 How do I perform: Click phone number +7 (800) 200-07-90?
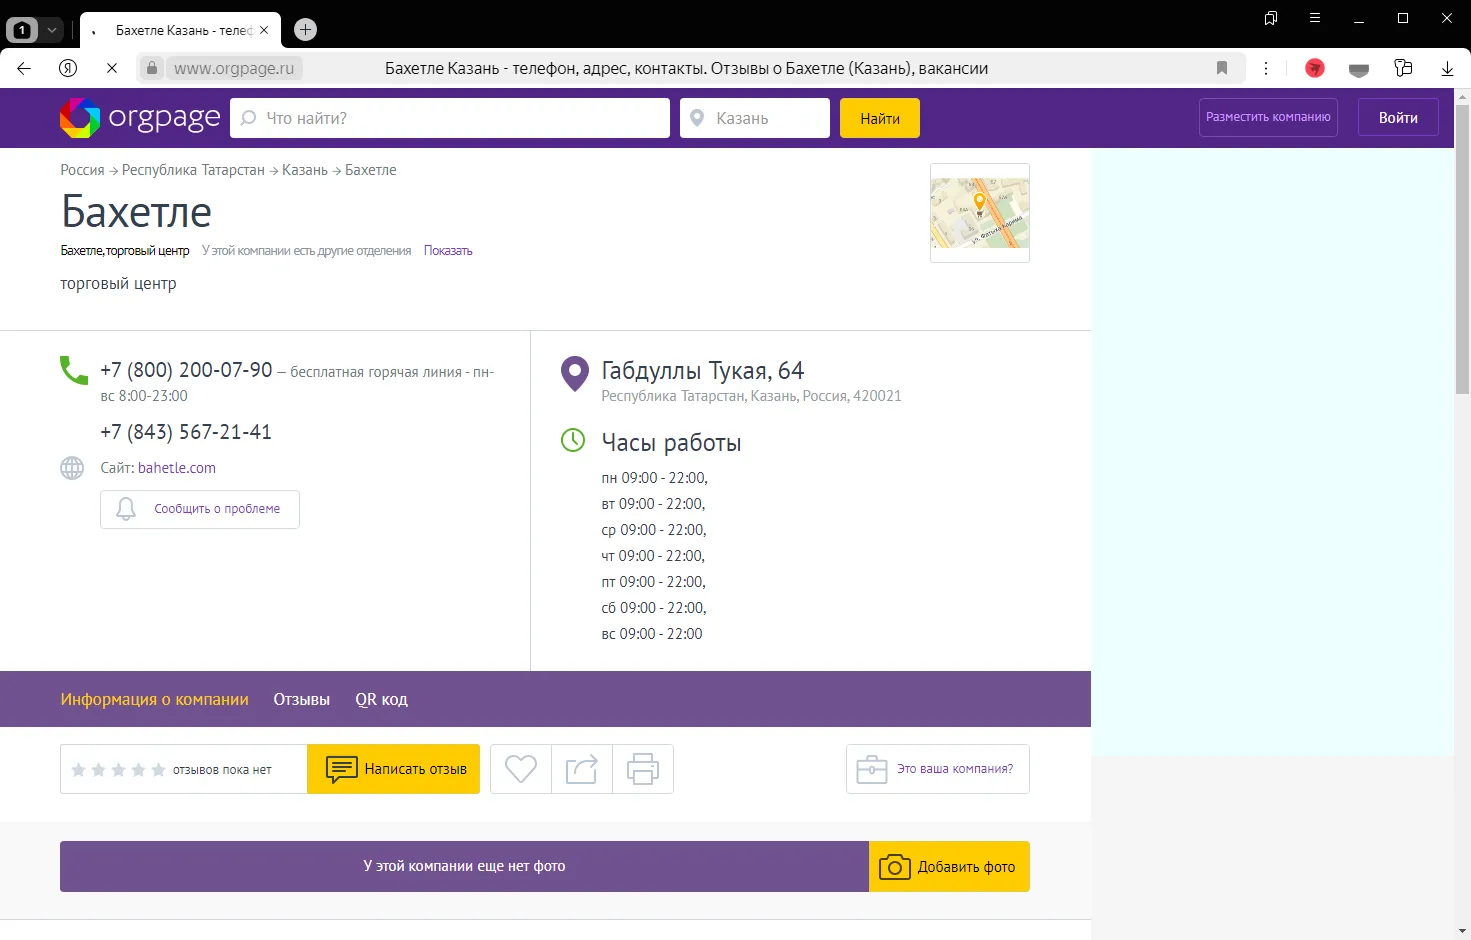pyautogui.click(x=186, y=370)
